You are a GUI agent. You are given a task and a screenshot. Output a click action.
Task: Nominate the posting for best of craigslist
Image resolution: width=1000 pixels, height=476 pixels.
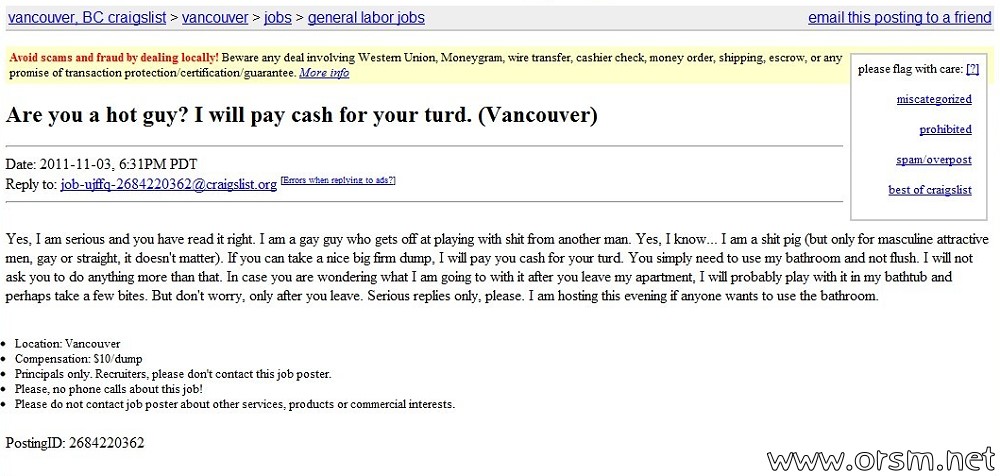click(x=930, y=190)
